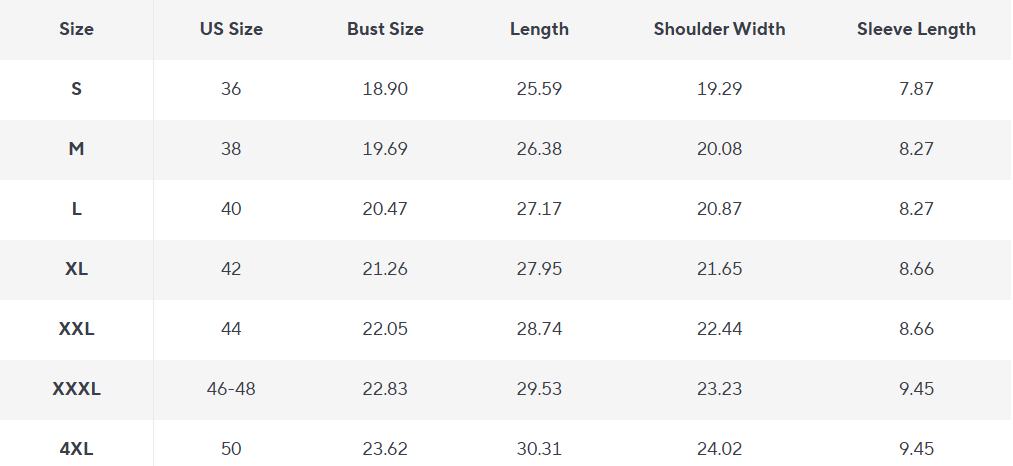The width and height of the screenshot is (1013, 466).
Task: Click shoulder width value 24.02
Action: [720, 449]
